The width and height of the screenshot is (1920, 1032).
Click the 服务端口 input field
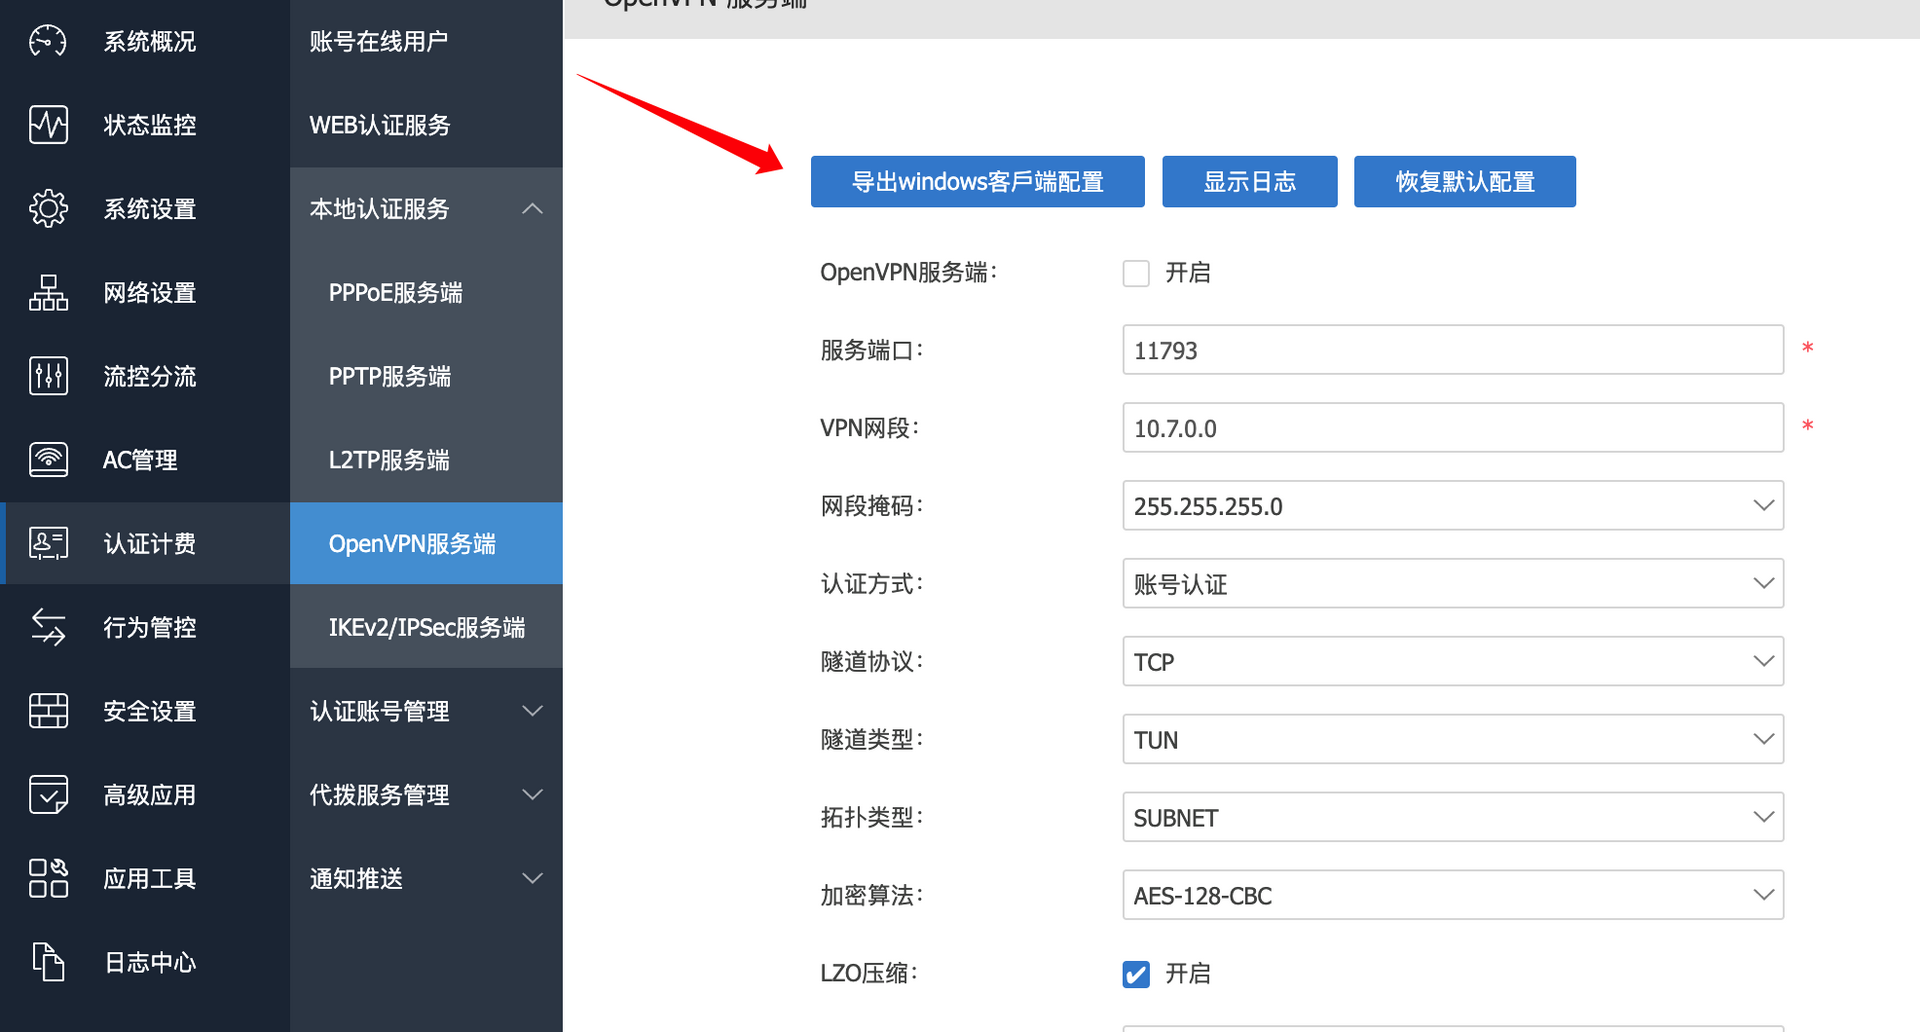point(1453,350)
